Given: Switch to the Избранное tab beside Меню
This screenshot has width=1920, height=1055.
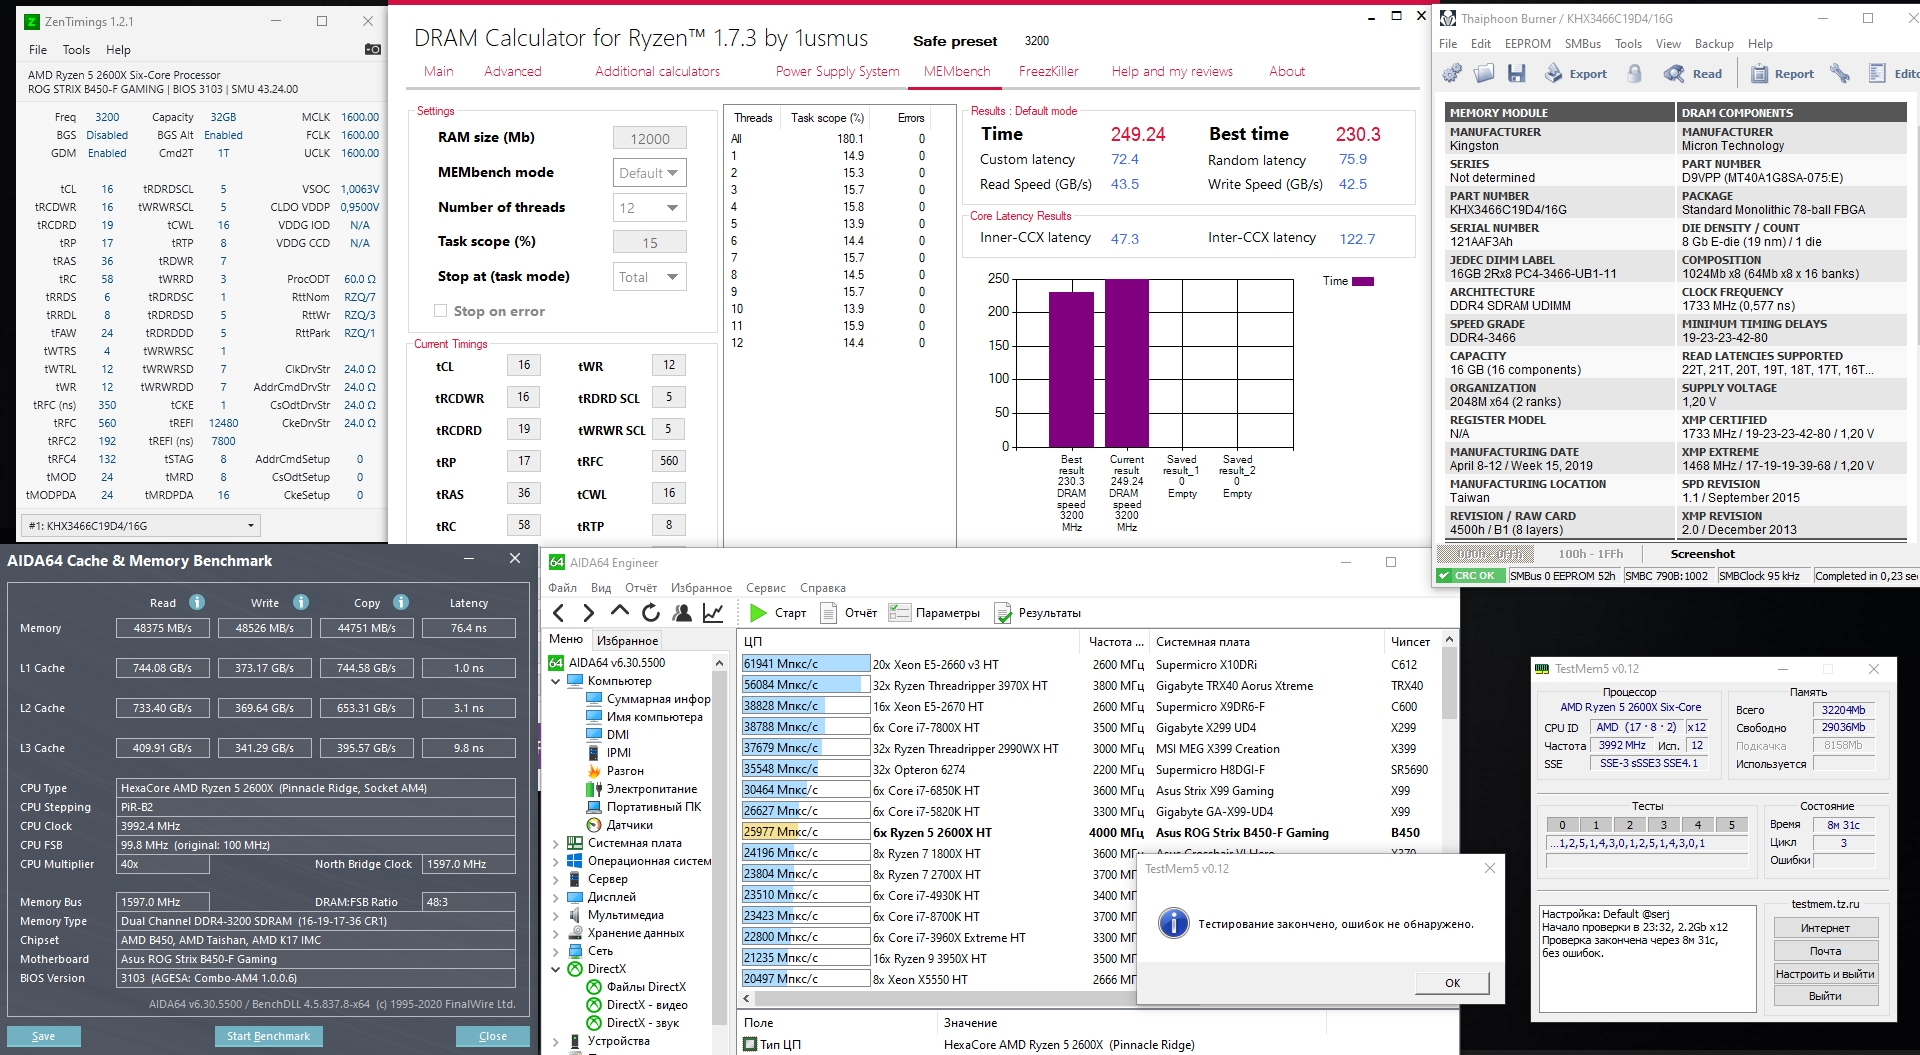Looking at the screenshot, I should pos(627,641).
